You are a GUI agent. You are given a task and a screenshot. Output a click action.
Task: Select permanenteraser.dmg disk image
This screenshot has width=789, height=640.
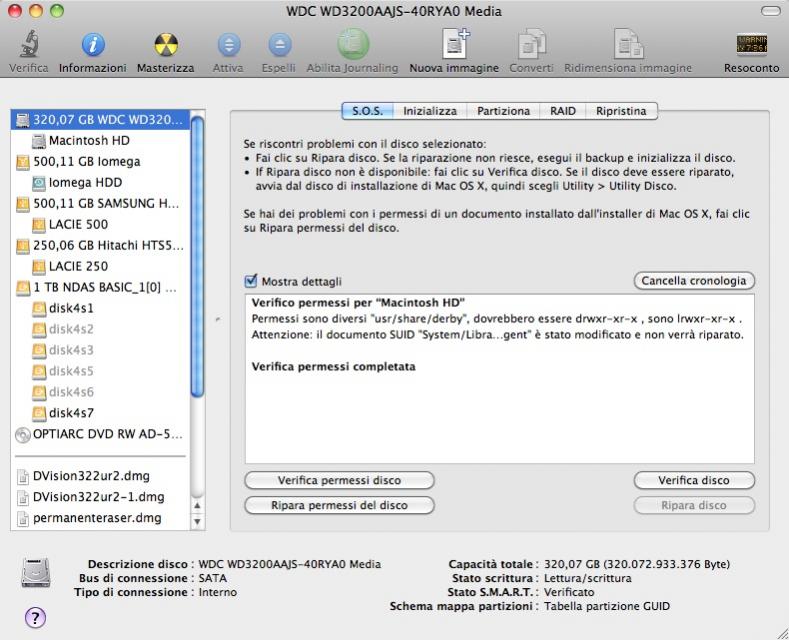click(x=100, y=518)
